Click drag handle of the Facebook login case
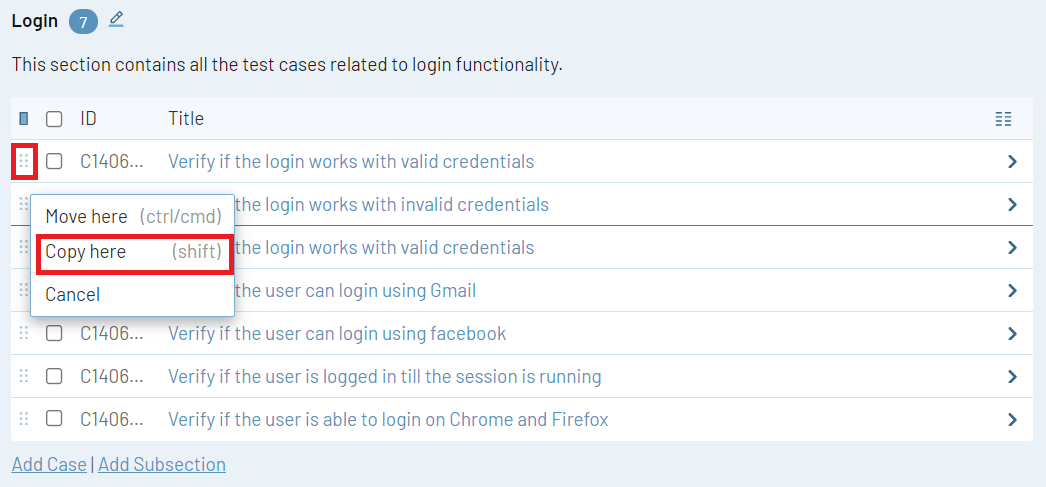 coord(24,333)
